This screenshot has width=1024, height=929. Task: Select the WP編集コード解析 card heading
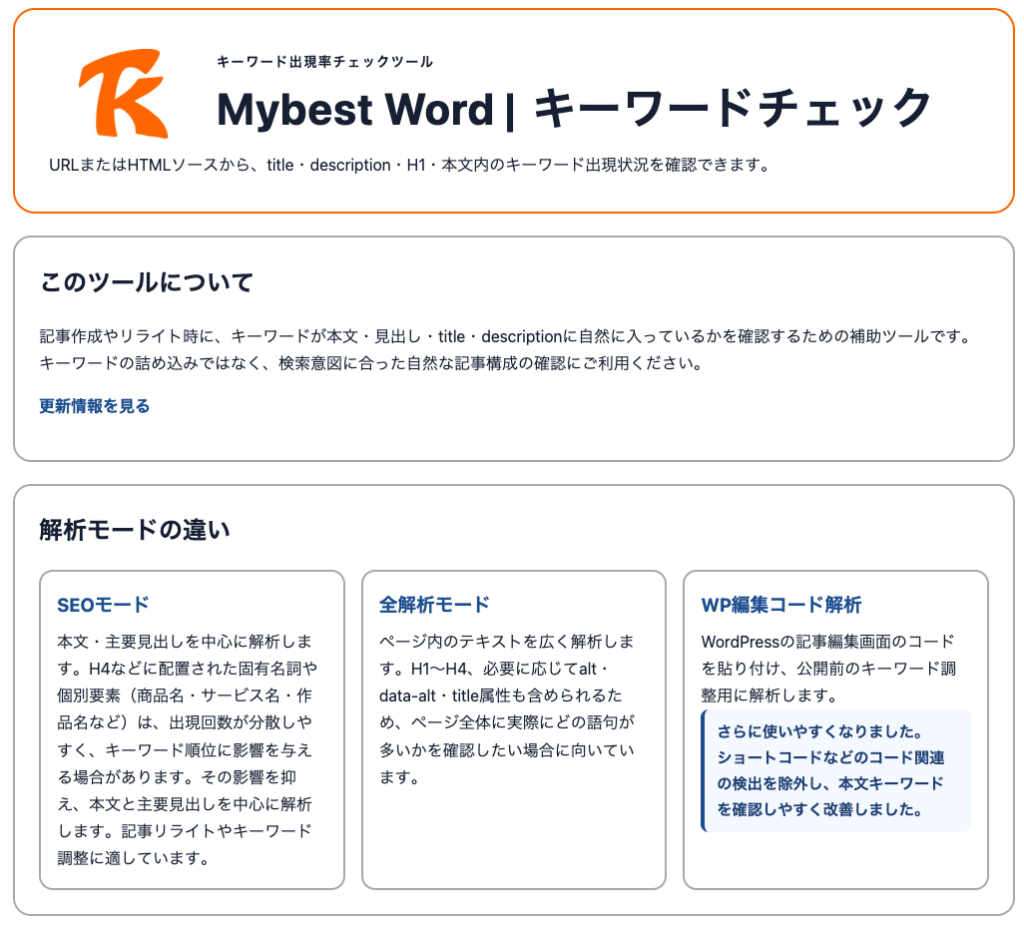pos(781,605)
